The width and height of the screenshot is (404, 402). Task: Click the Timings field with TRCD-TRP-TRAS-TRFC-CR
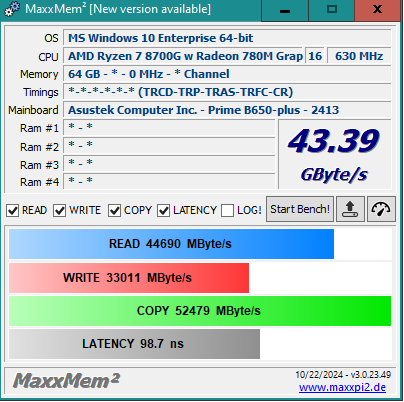pyautogui.click(x=227, y=92)
